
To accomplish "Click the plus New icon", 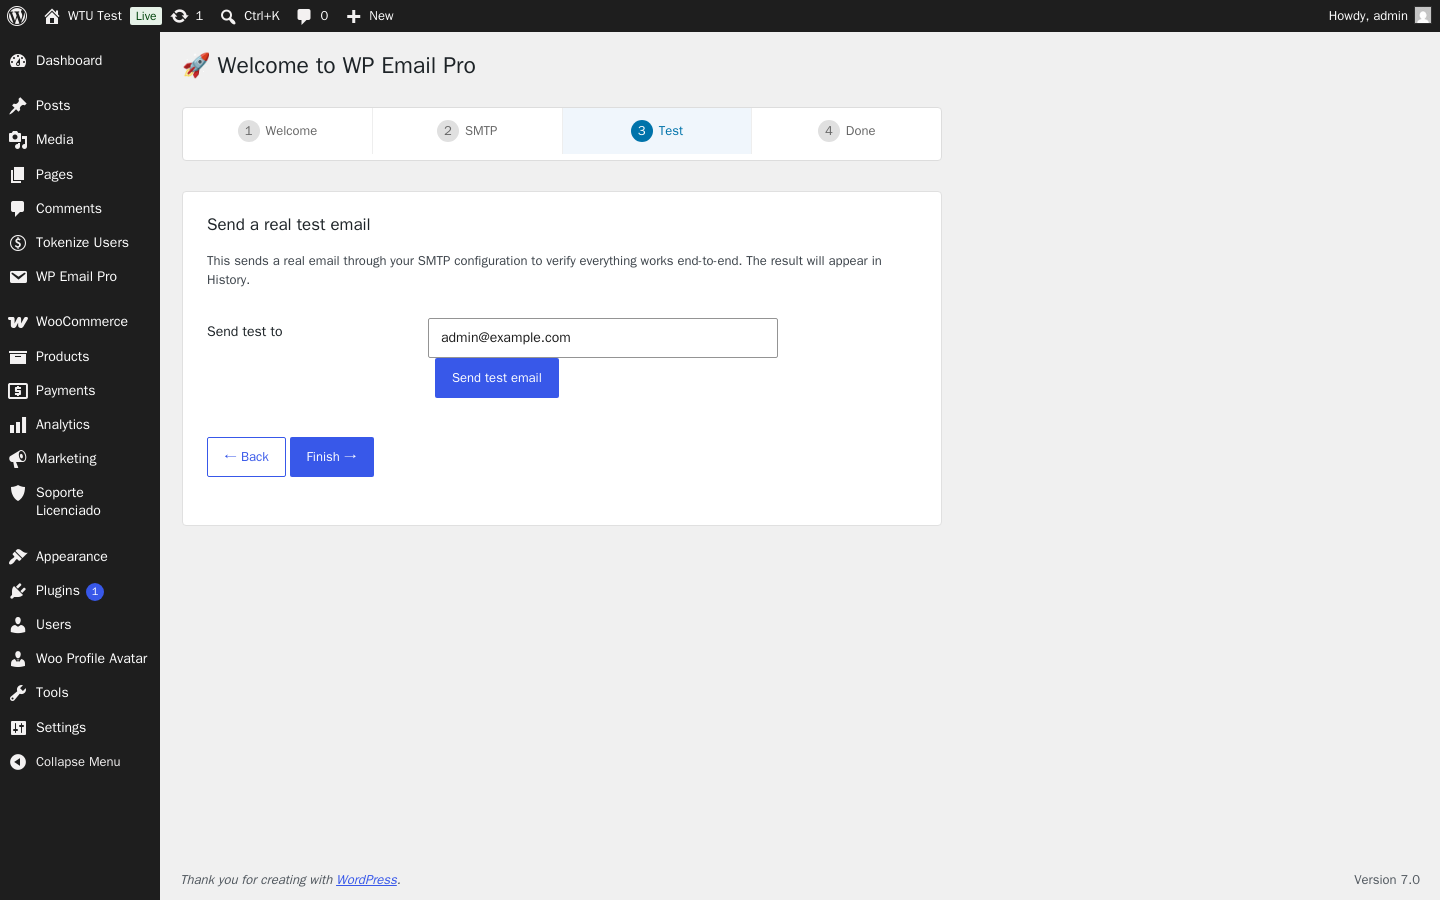I will coord(353,16).
